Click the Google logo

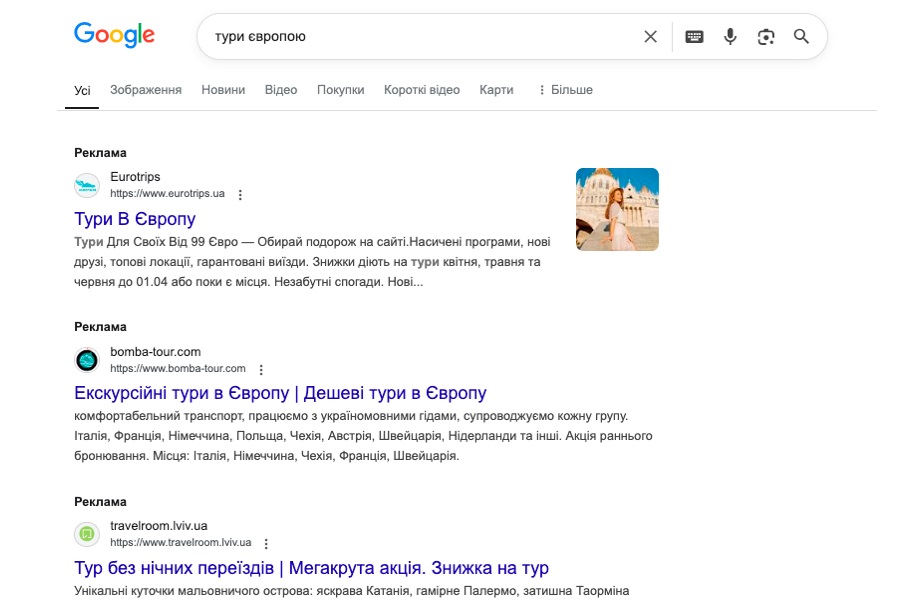point(114,35)
